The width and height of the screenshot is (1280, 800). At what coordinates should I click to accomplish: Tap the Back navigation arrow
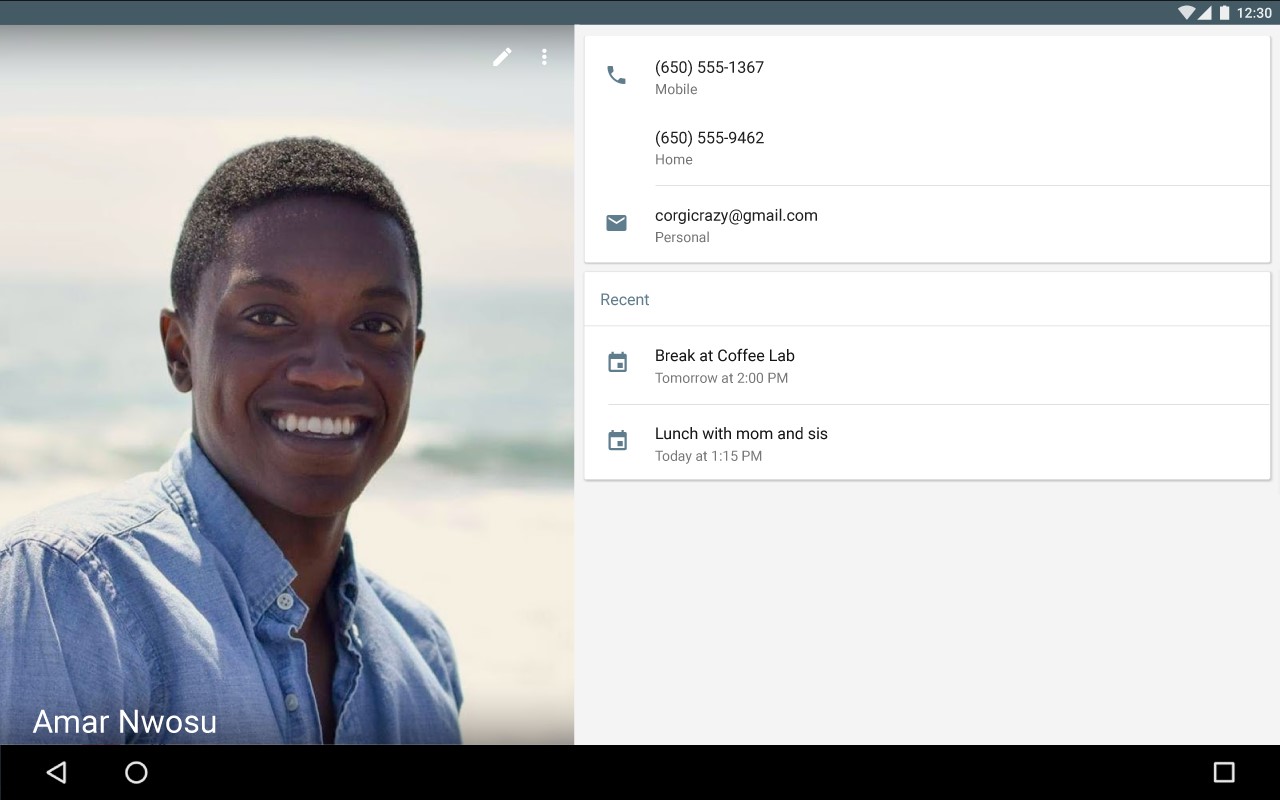tap(57, 772)
